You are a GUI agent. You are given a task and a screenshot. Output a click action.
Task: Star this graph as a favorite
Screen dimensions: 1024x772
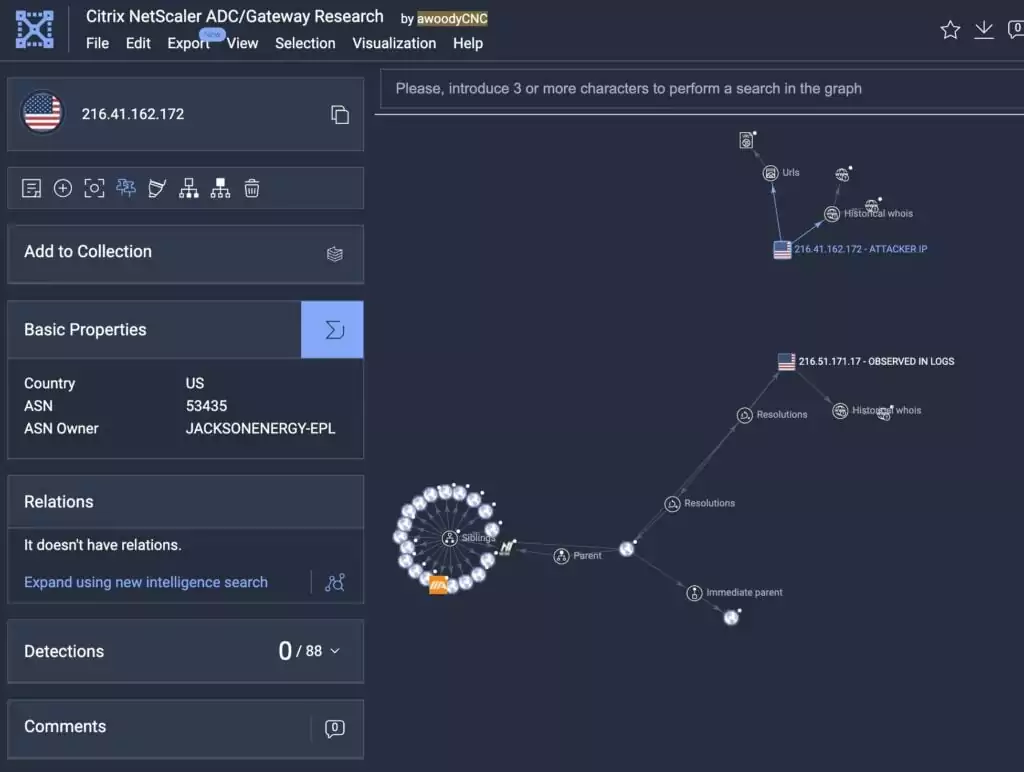[950, 29]
